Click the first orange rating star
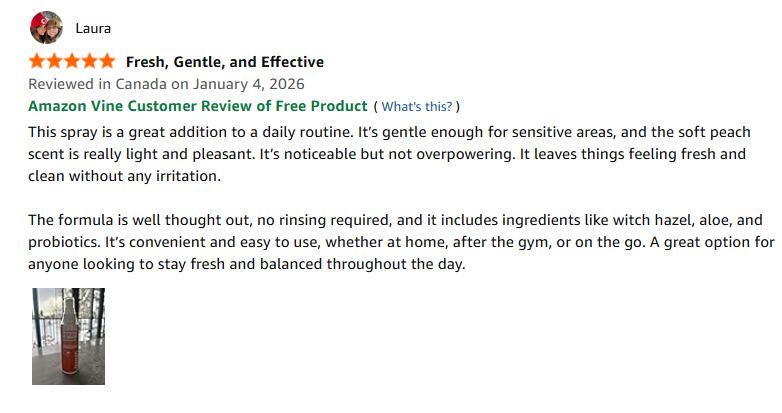 tap(37, 62)
